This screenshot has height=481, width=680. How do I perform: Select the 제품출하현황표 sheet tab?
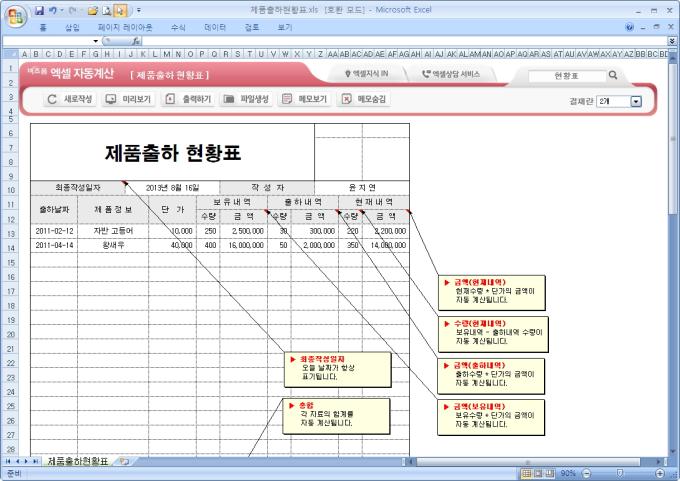78,461
